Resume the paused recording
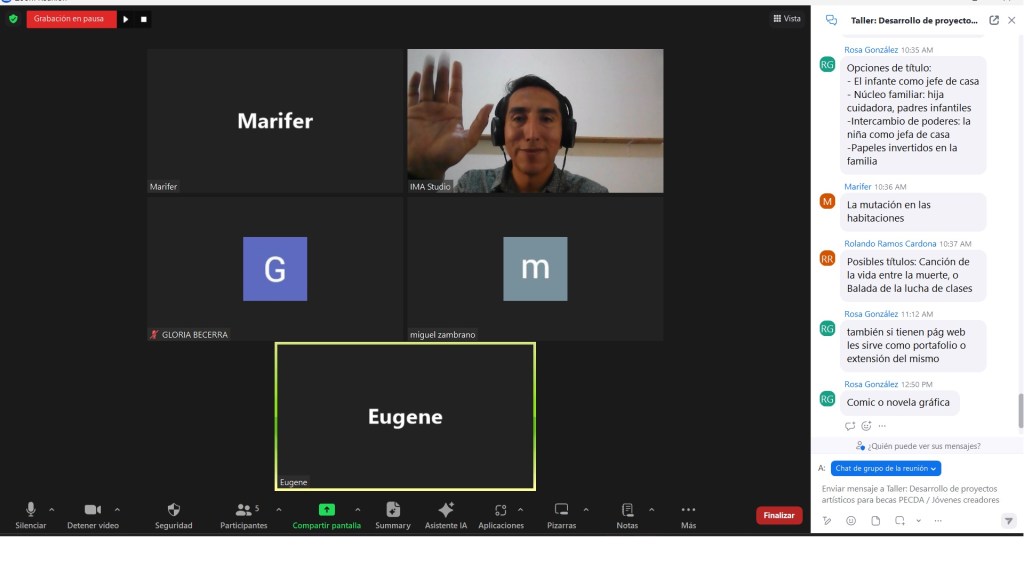Screen dimensions: 1024x573 (x=126, y=19)
